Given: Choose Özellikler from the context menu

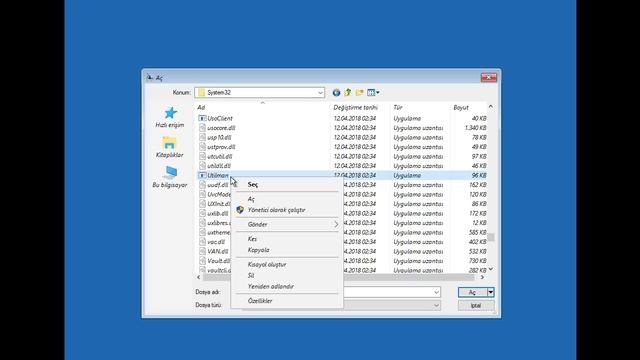Looking at the screenshot, I should [287, 301].
